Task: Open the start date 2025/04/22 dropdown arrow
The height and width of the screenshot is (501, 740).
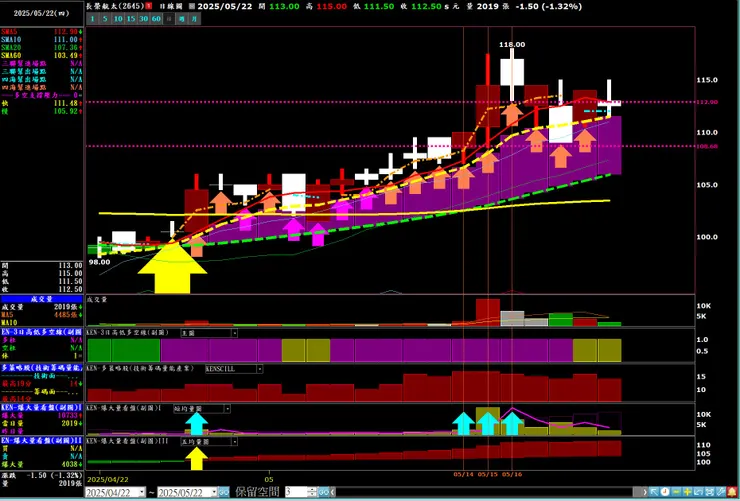Action: point(142,492)
